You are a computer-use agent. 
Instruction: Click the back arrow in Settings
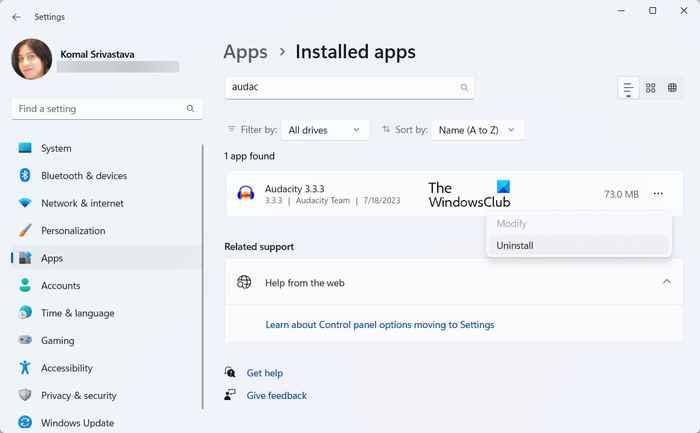click(x=16, y=16)
